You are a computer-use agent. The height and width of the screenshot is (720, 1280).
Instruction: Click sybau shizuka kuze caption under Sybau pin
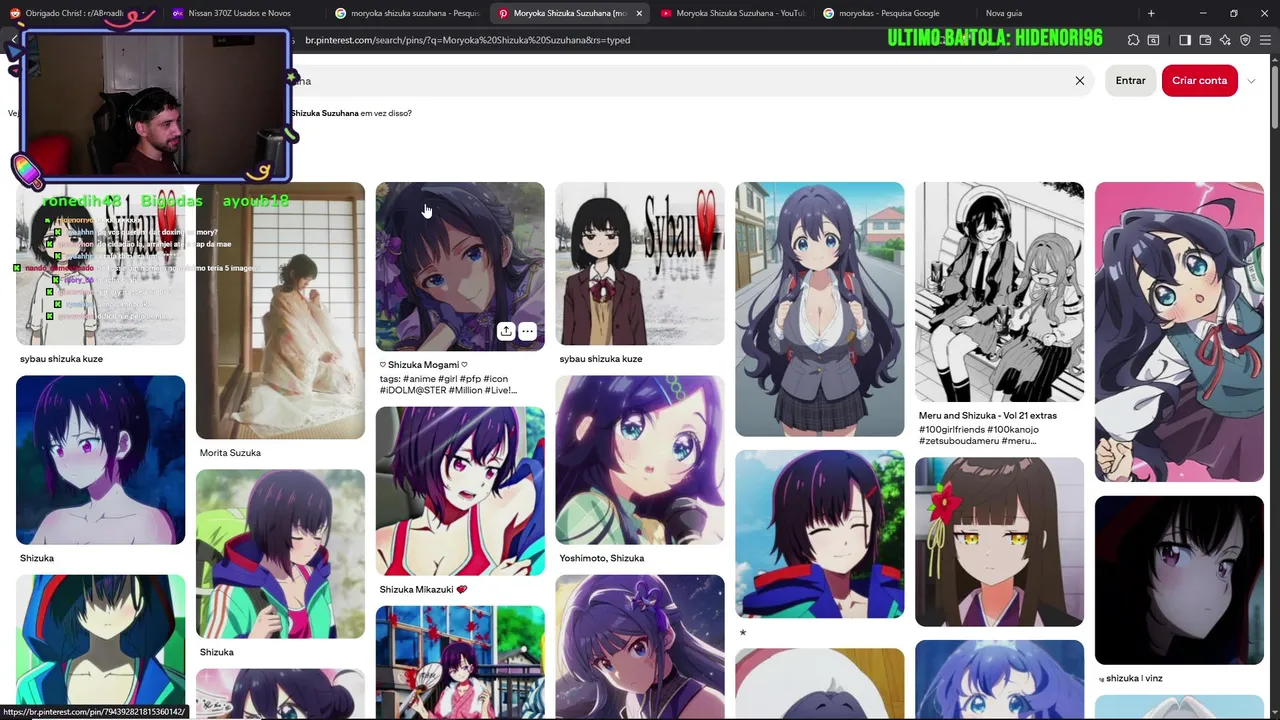click(x=601, y=359)
